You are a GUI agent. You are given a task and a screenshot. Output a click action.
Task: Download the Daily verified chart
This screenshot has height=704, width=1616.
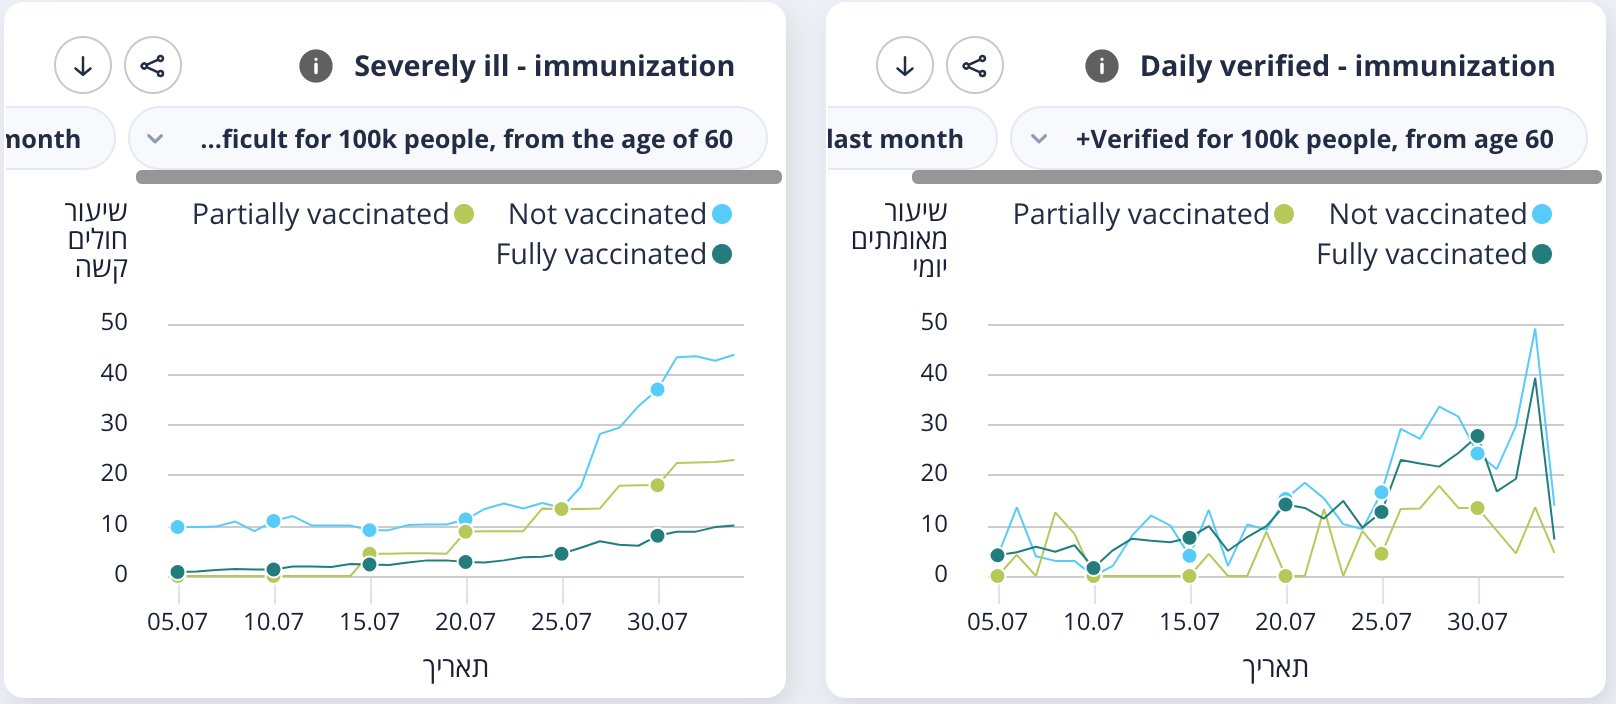coord(905,66)
